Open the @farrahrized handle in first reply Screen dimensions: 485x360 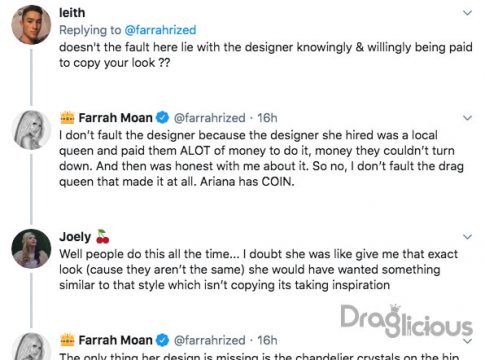(210, 118)
